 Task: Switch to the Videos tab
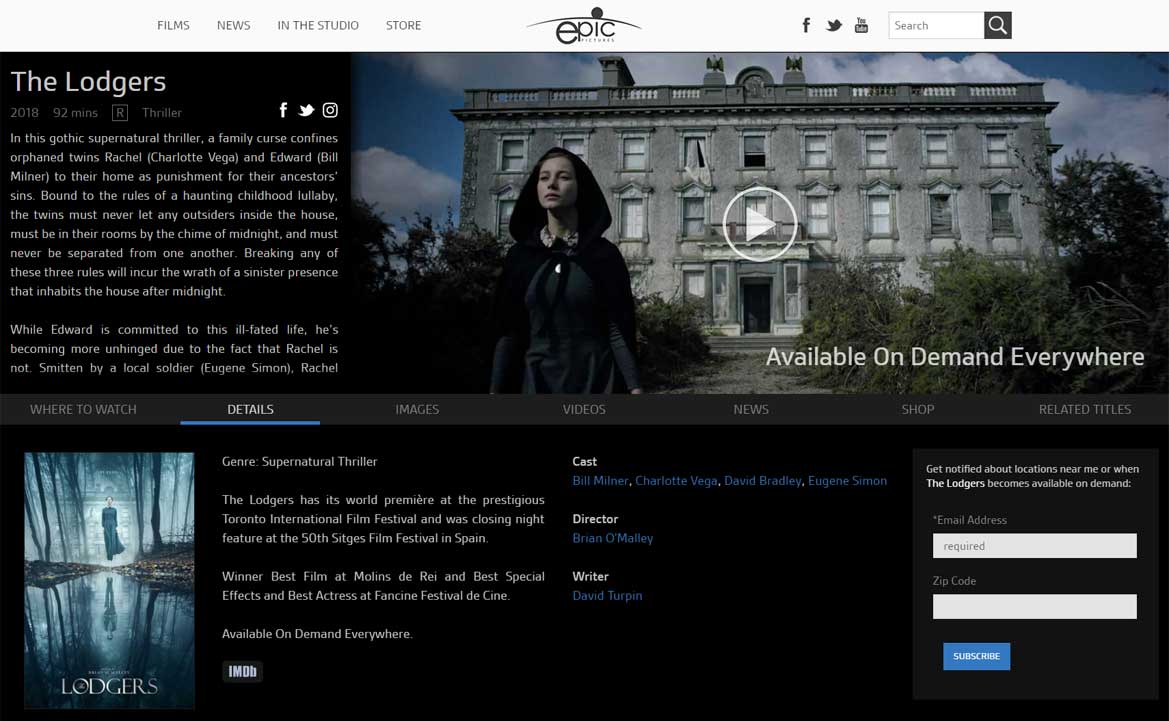pyautogui.click(x=584, y=409)
